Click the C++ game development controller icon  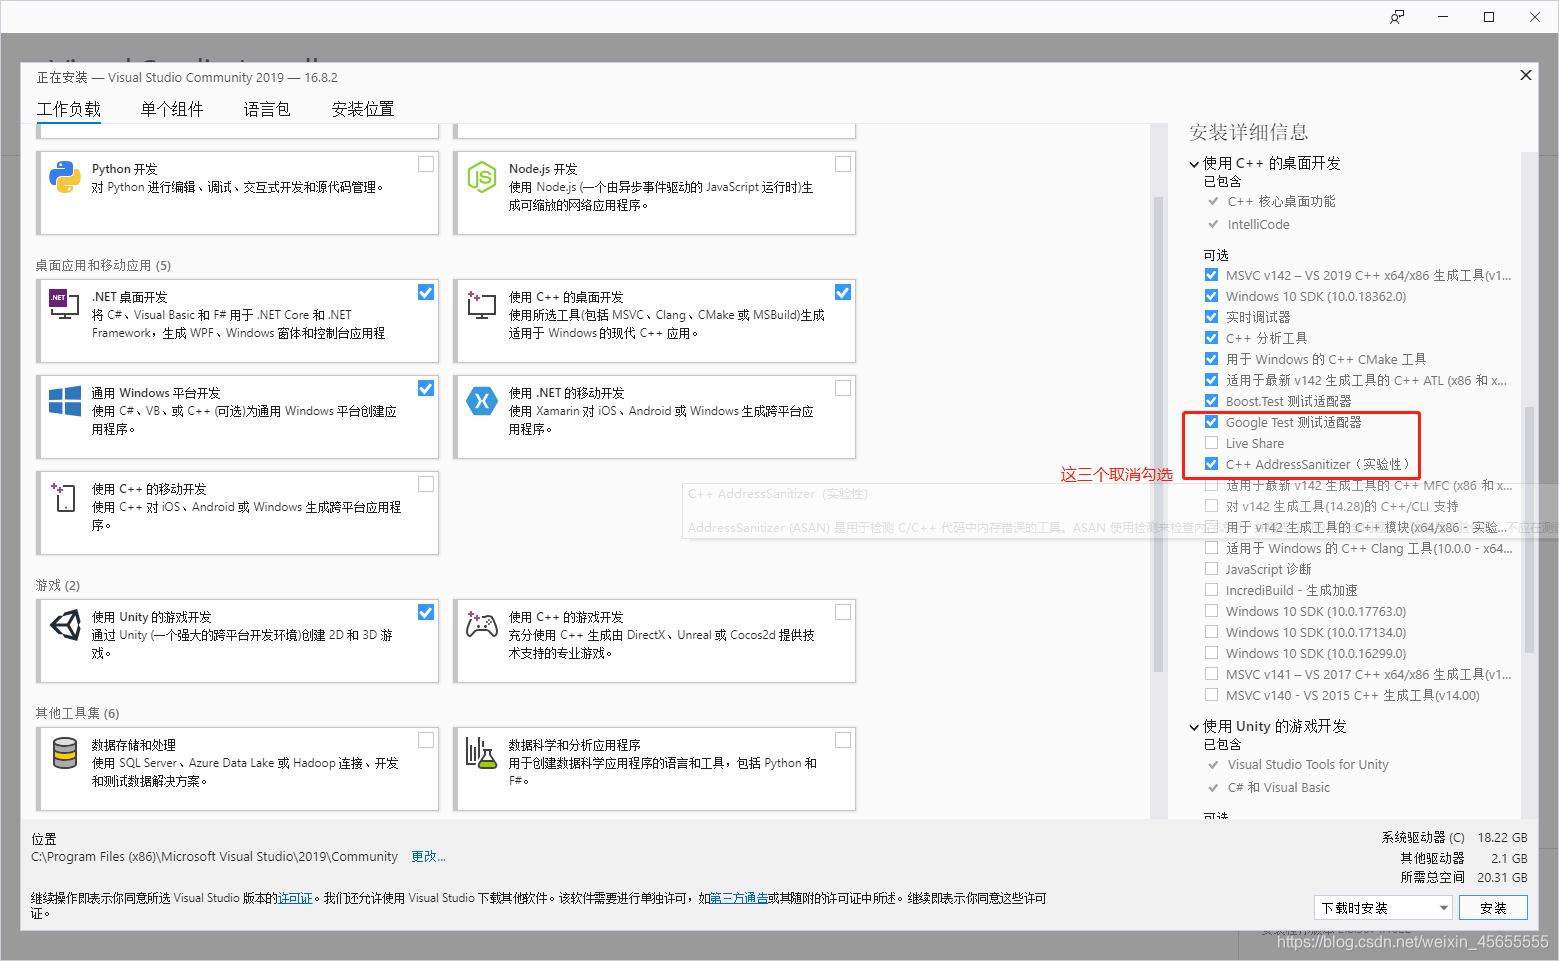pos(482,625)
